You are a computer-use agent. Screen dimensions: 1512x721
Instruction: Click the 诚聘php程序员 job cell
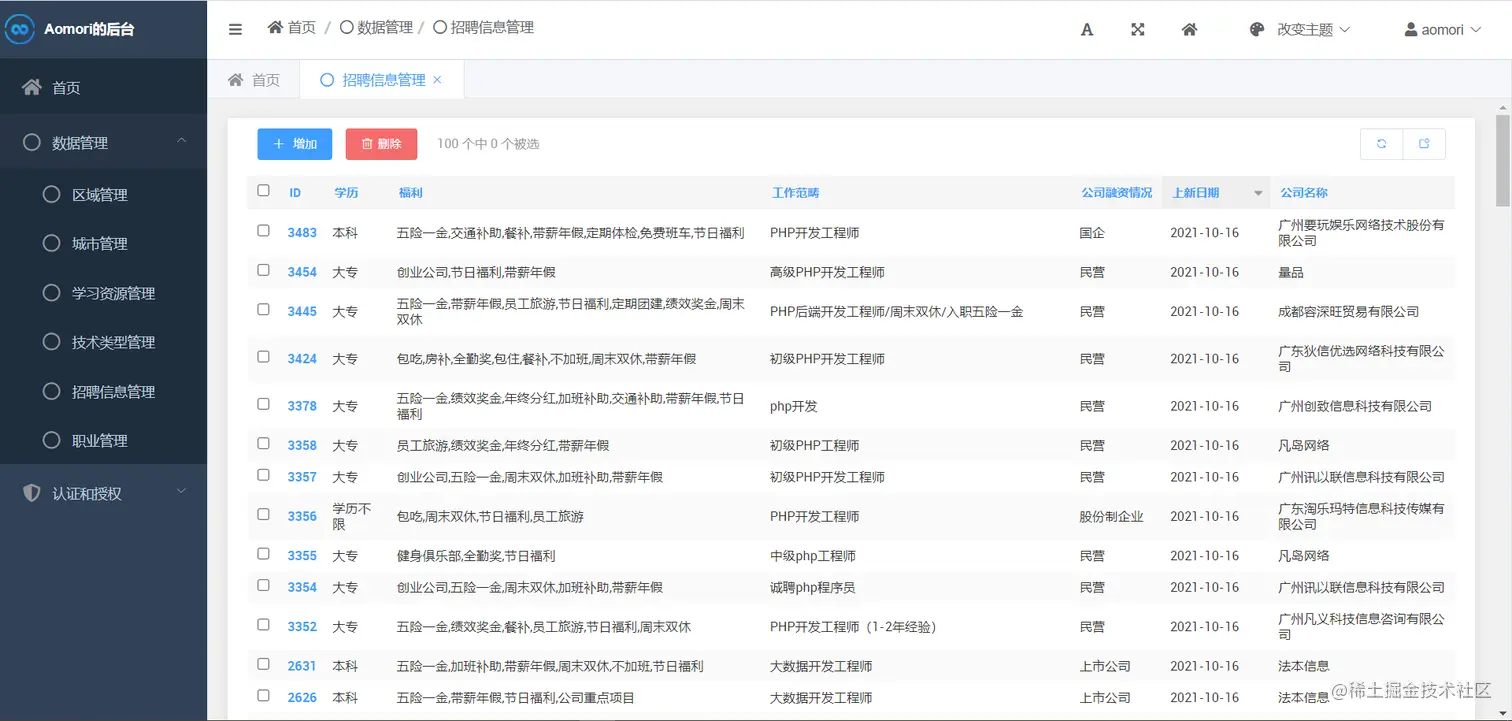point(812,587)
